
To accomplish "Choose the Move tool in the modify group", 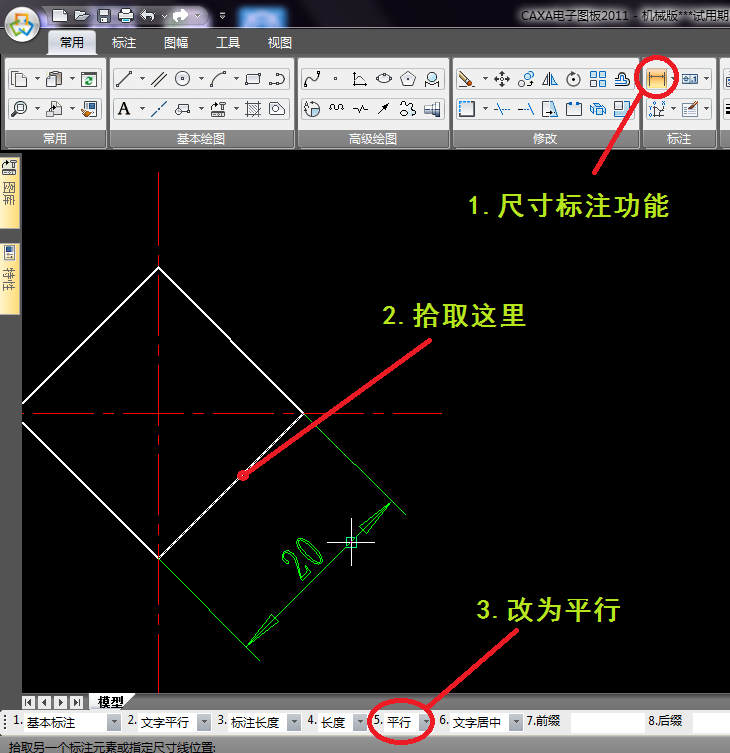I will click(x=502, y=79).
